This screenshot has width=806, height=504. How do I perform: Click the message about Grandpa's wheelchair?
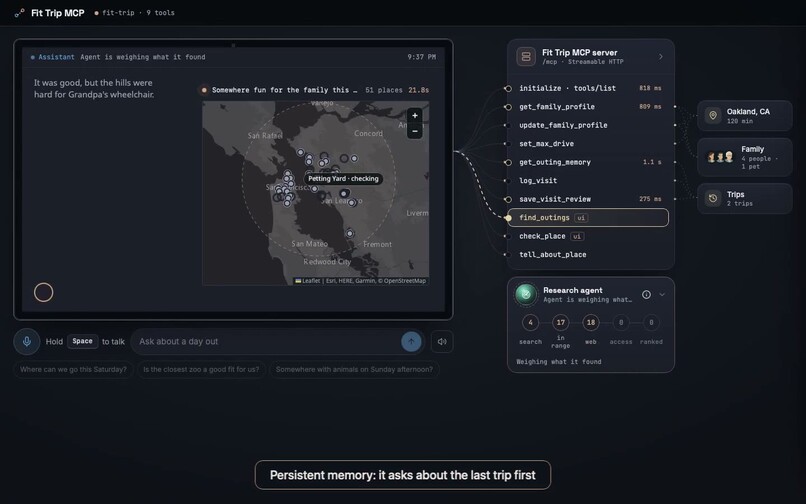94,88
